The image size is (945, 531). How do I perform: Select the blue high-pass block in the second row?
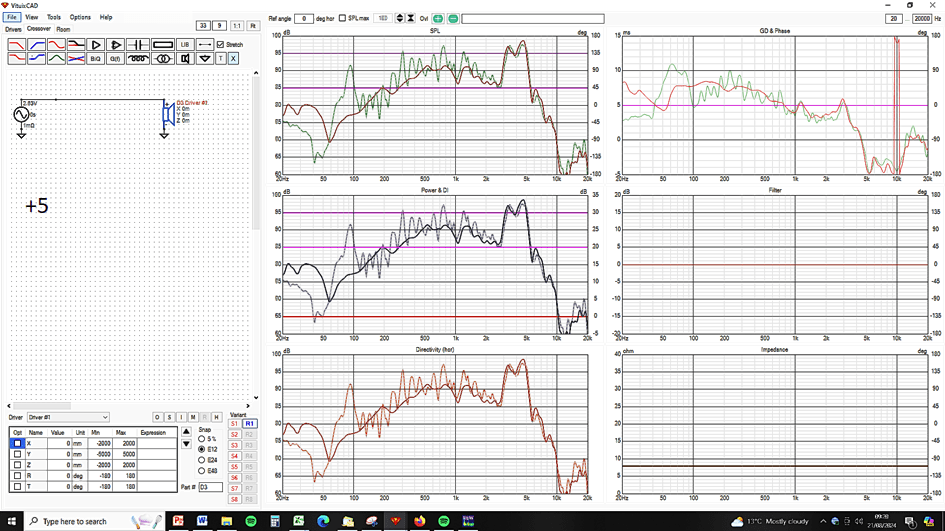(x=36, y=58)
